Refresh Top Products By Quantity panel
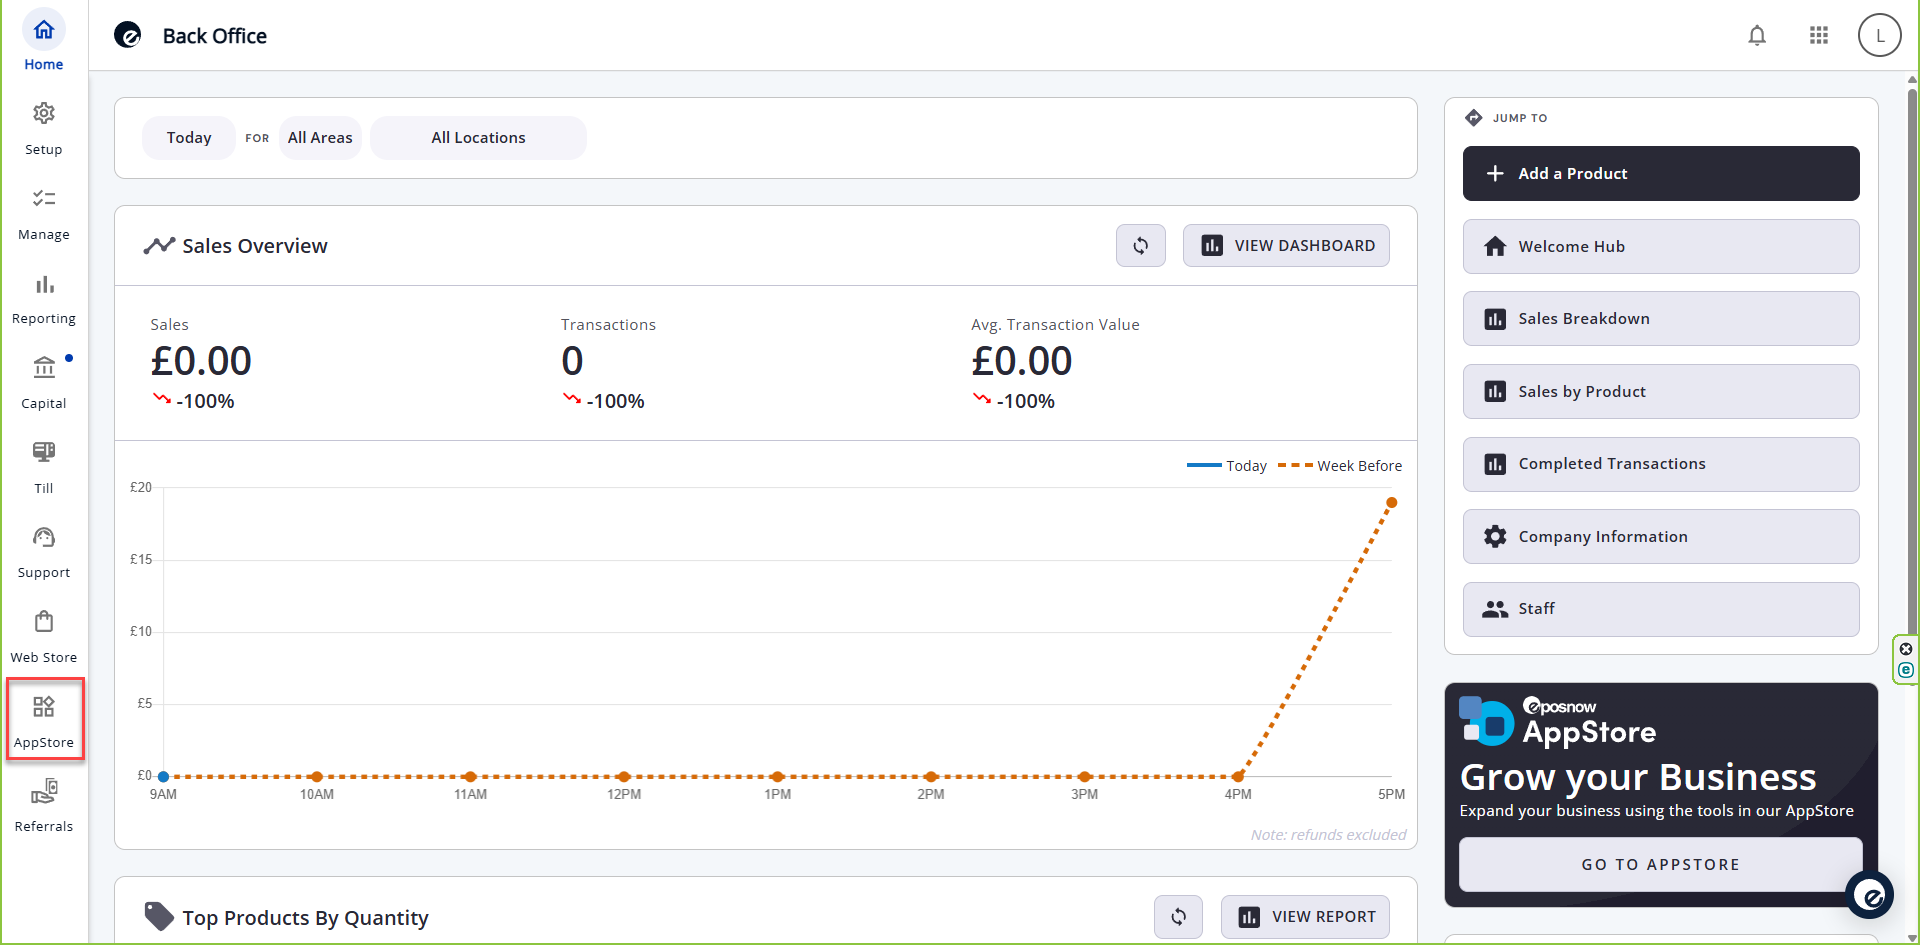 (x=1179, y=917)
